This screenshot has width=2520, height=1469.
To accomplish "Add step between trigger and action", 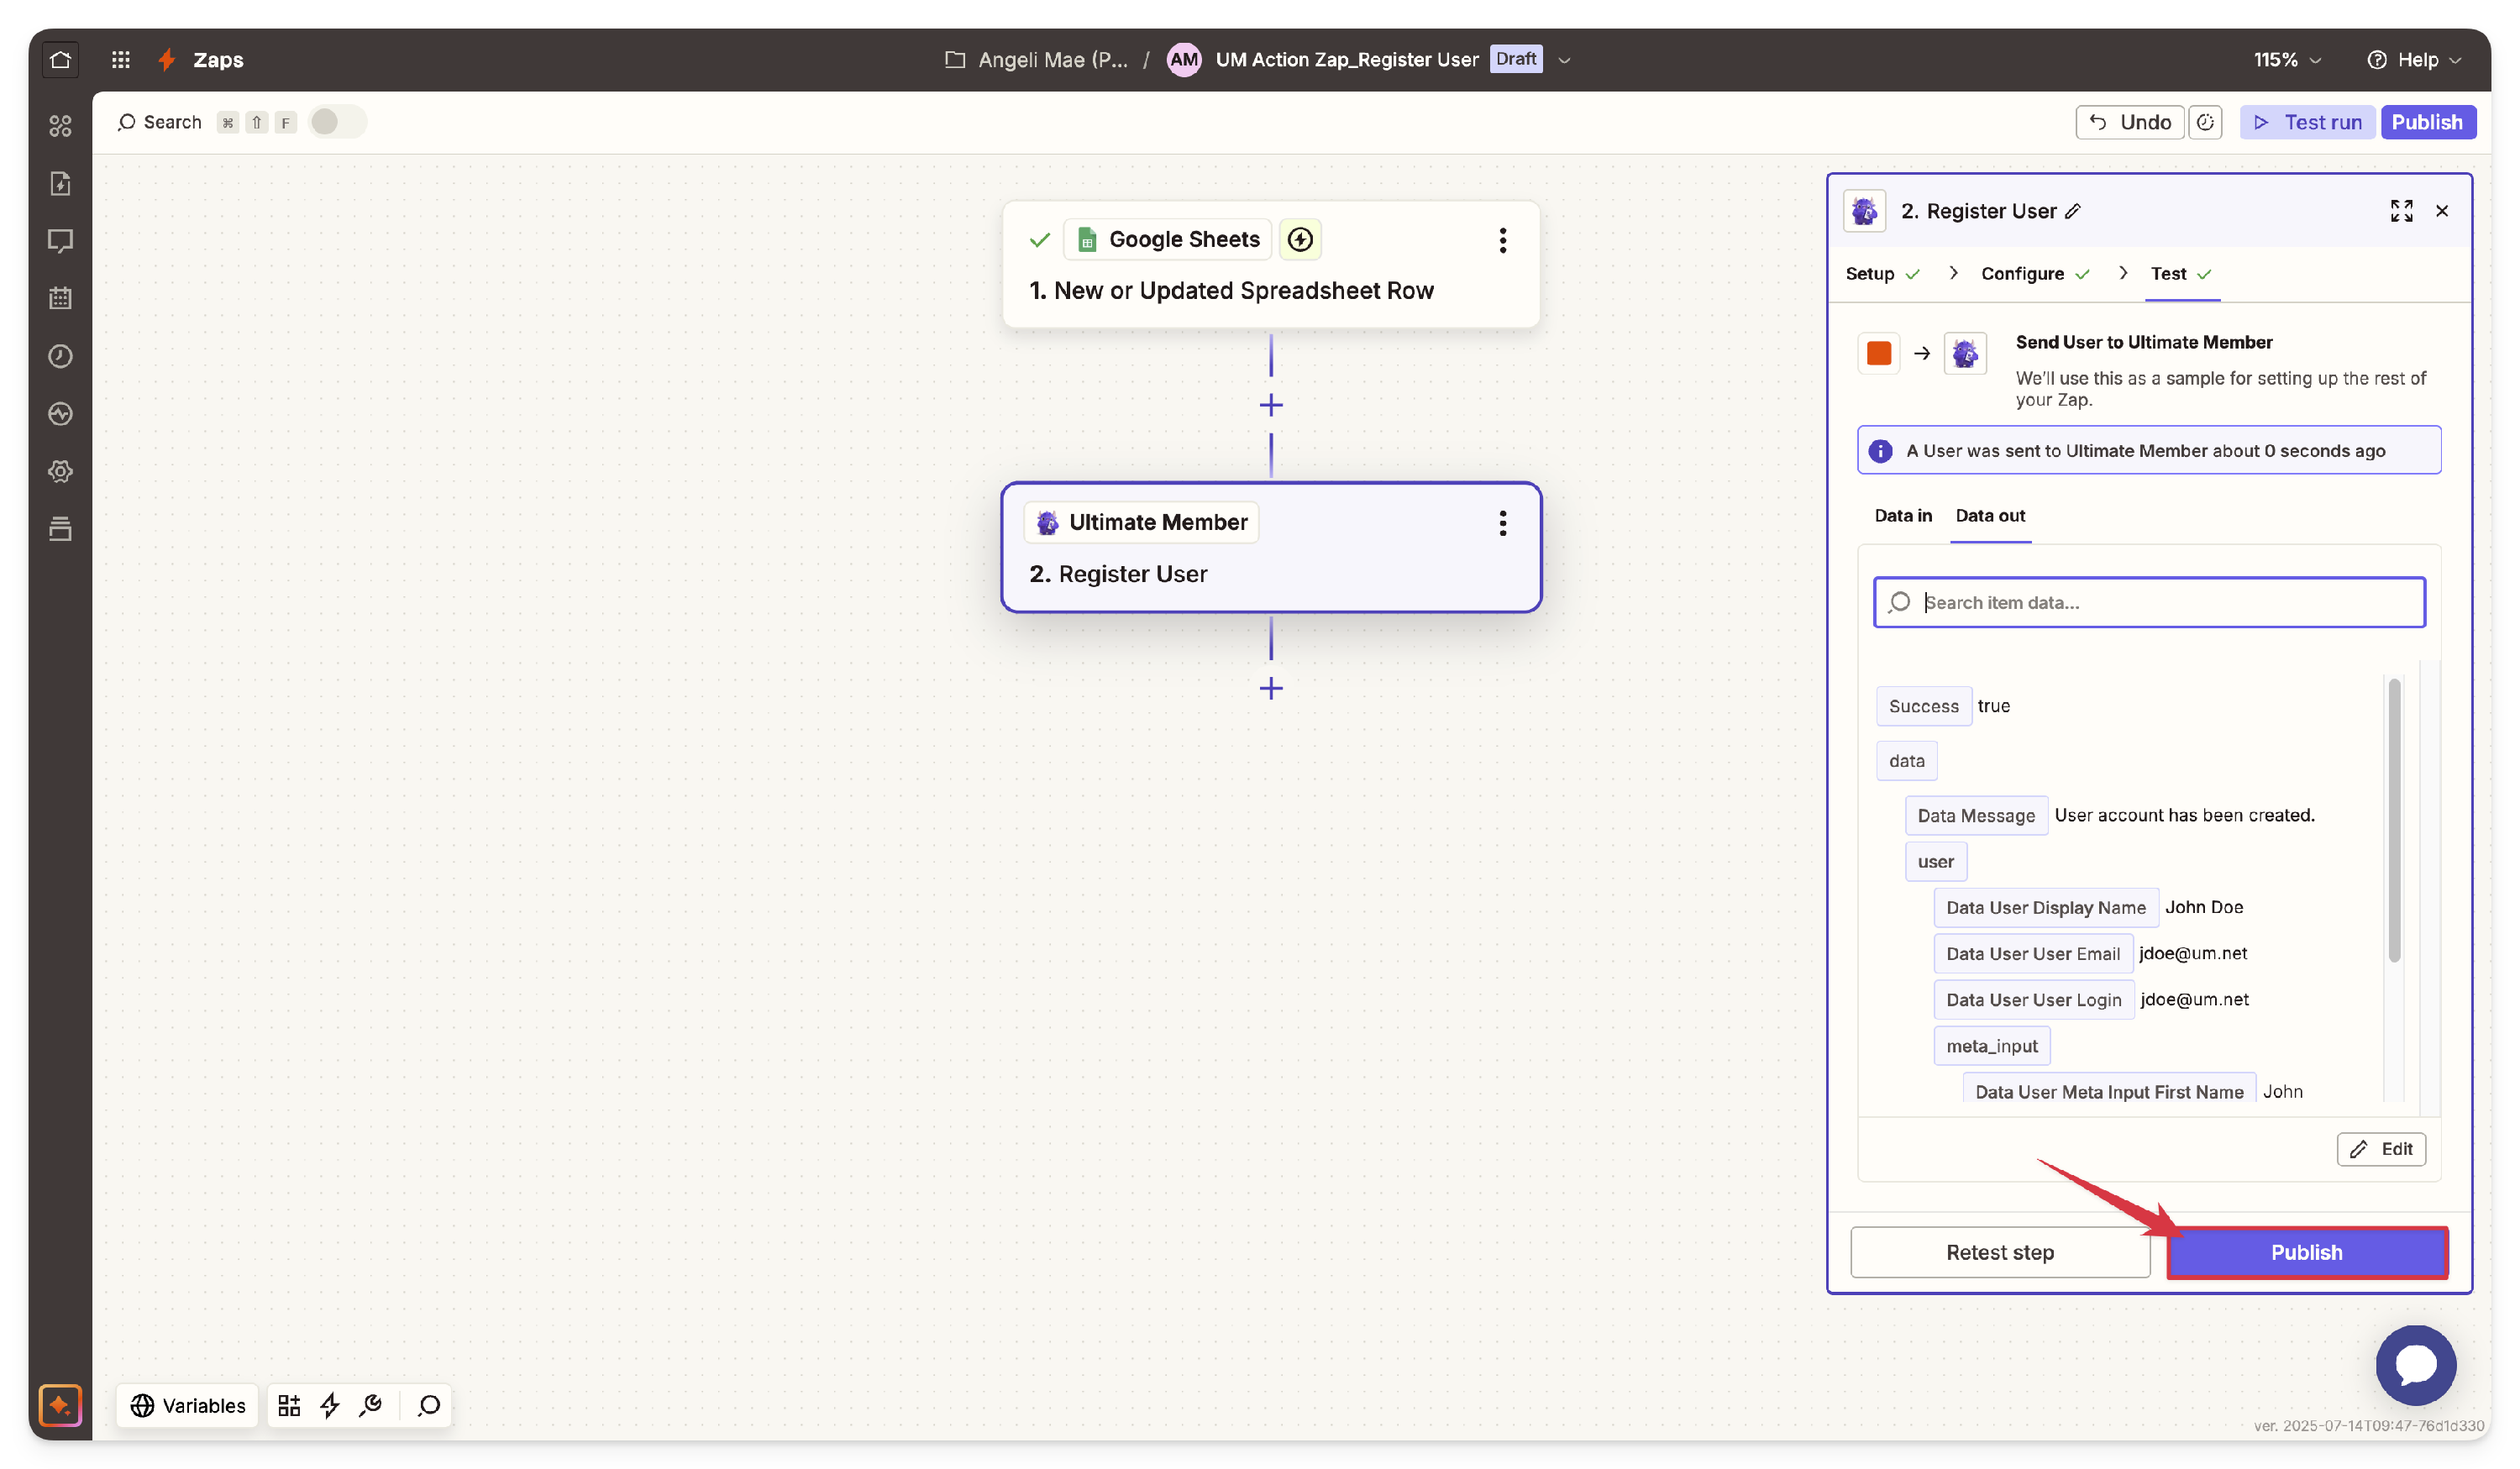I will [1271, 405].
